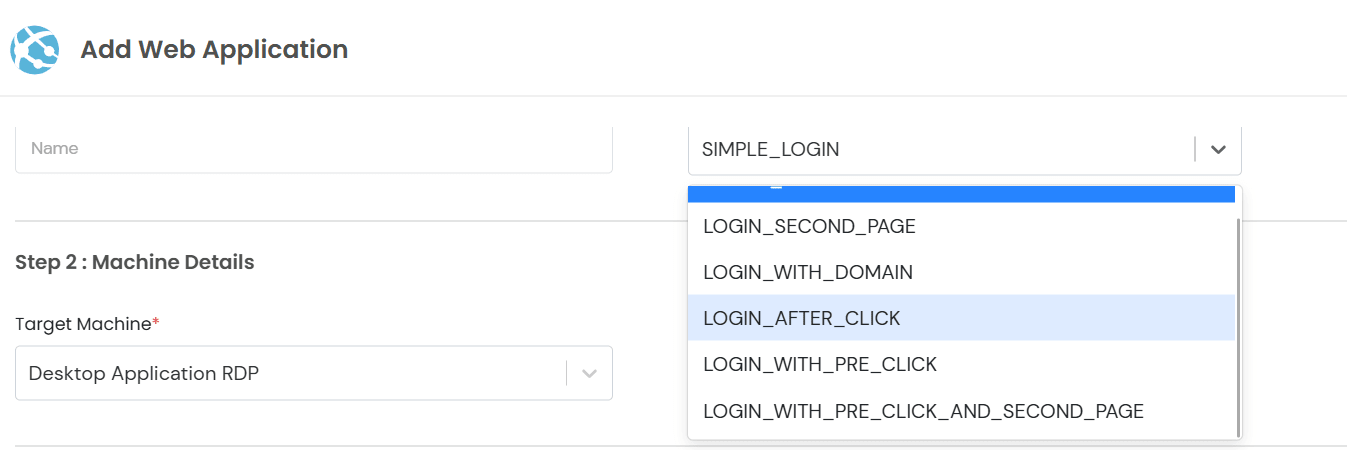Image resolution: width=1347 pixels, height=450 pixels.
Task: Focus the Name input field
Action: pos(313,149)
